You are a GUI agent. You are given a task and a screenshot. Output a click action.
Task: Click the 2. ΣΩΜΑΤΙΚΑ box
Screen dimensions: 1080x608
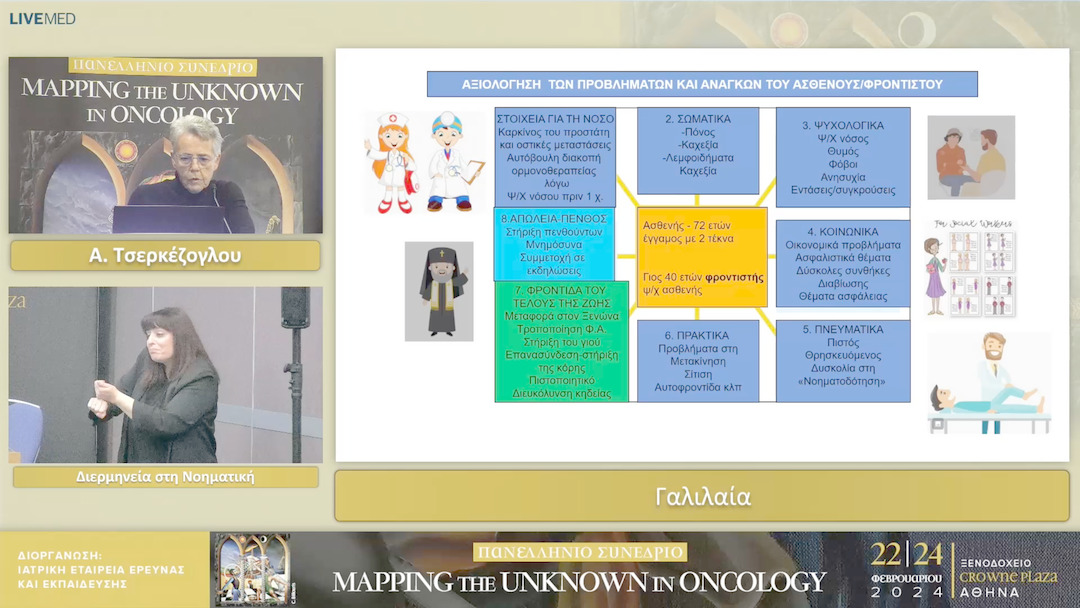pos(697,150)
